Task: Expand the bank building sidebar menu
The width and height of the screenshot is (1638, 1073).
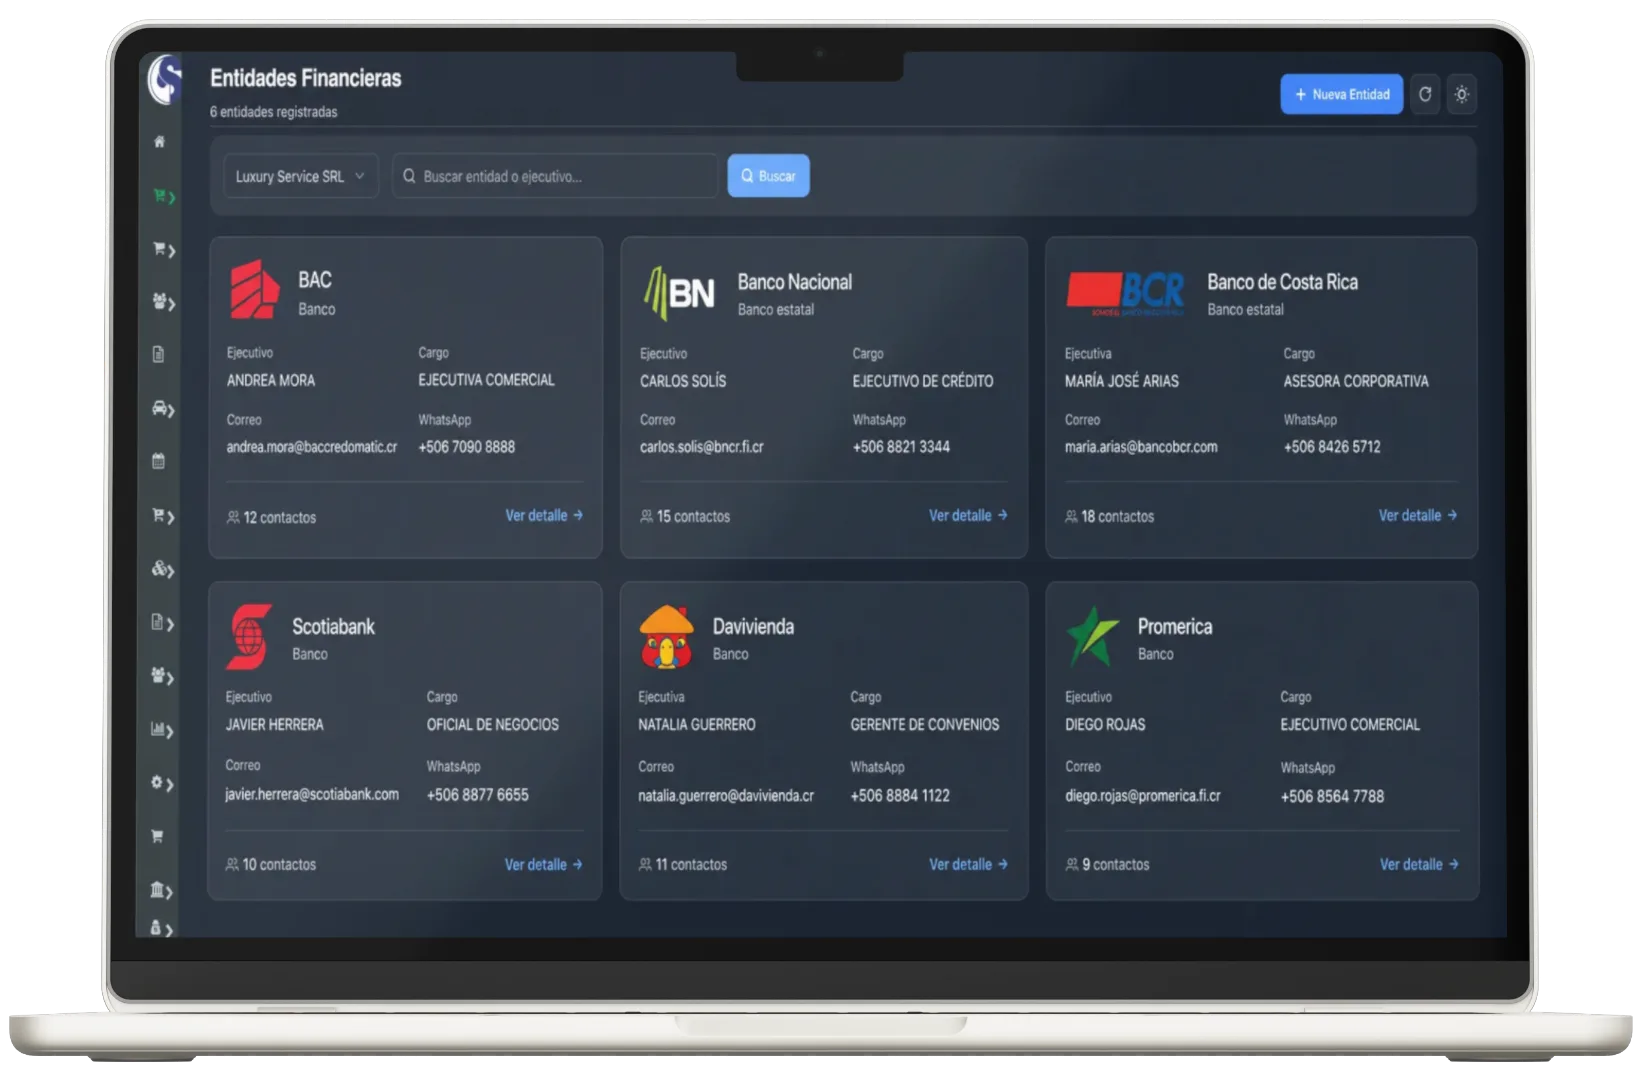Action: 162,890
